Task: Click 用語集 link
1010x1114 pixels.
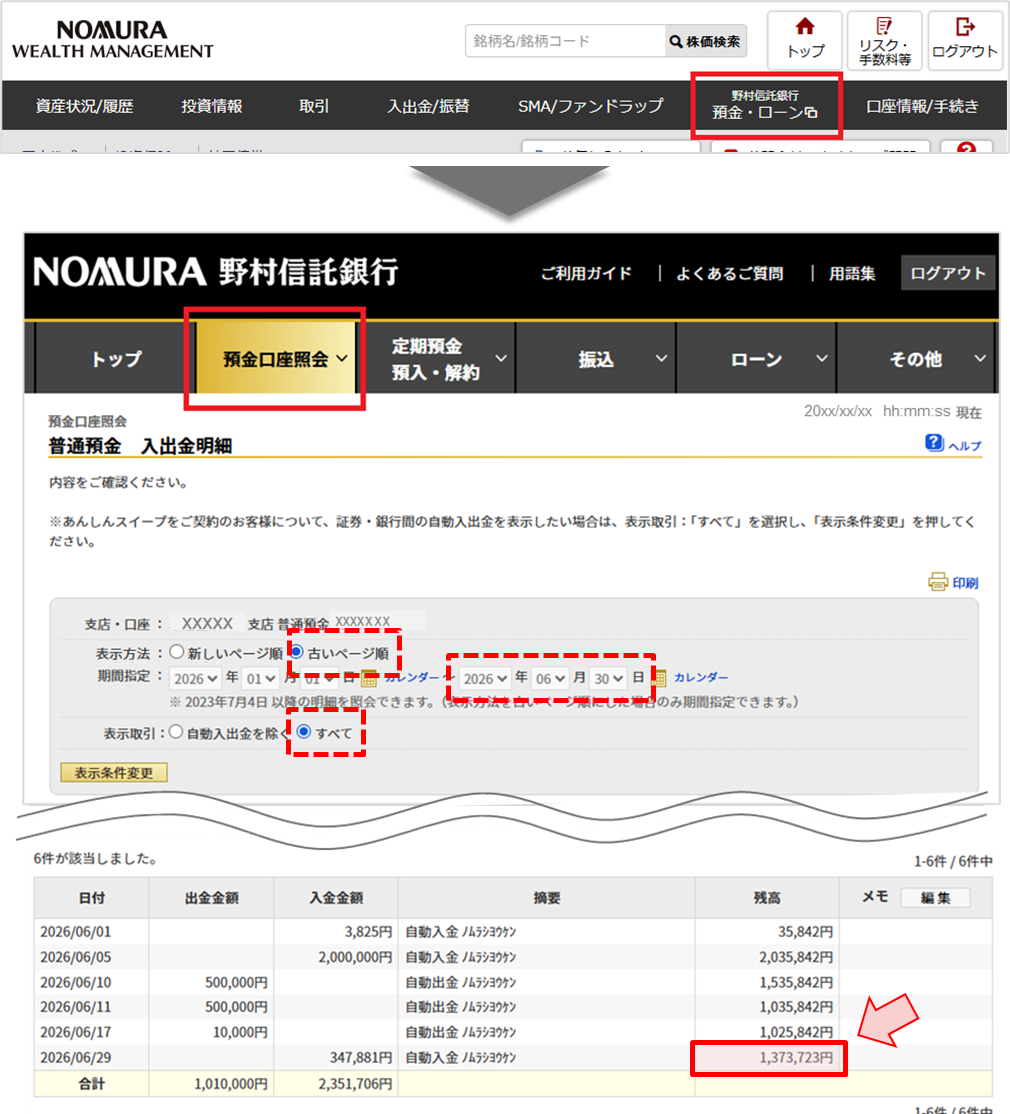Action: click(852, 274)
